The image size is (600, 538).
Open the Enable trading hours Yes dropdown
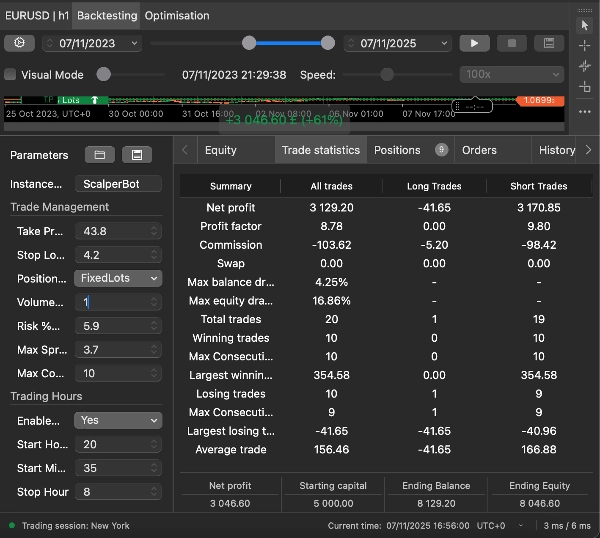tap(117, 421)
